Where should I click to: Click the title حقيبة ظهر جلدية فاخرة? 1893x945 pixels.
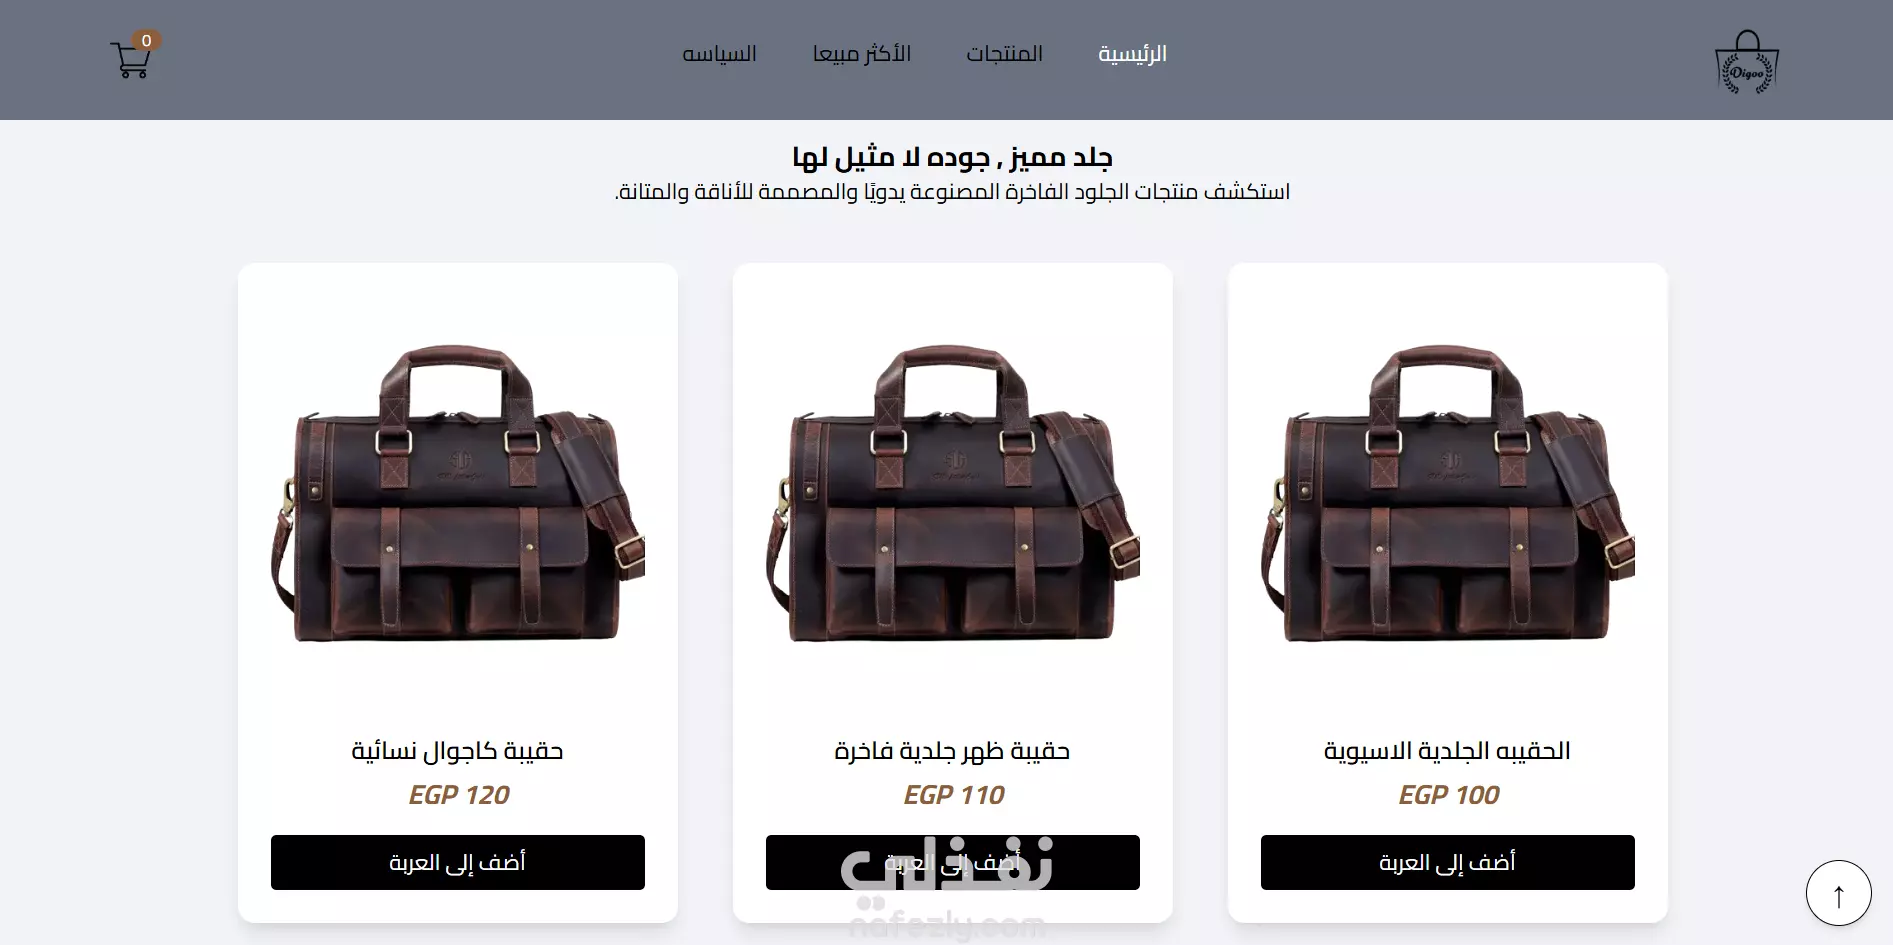click(x=952, y=751)
